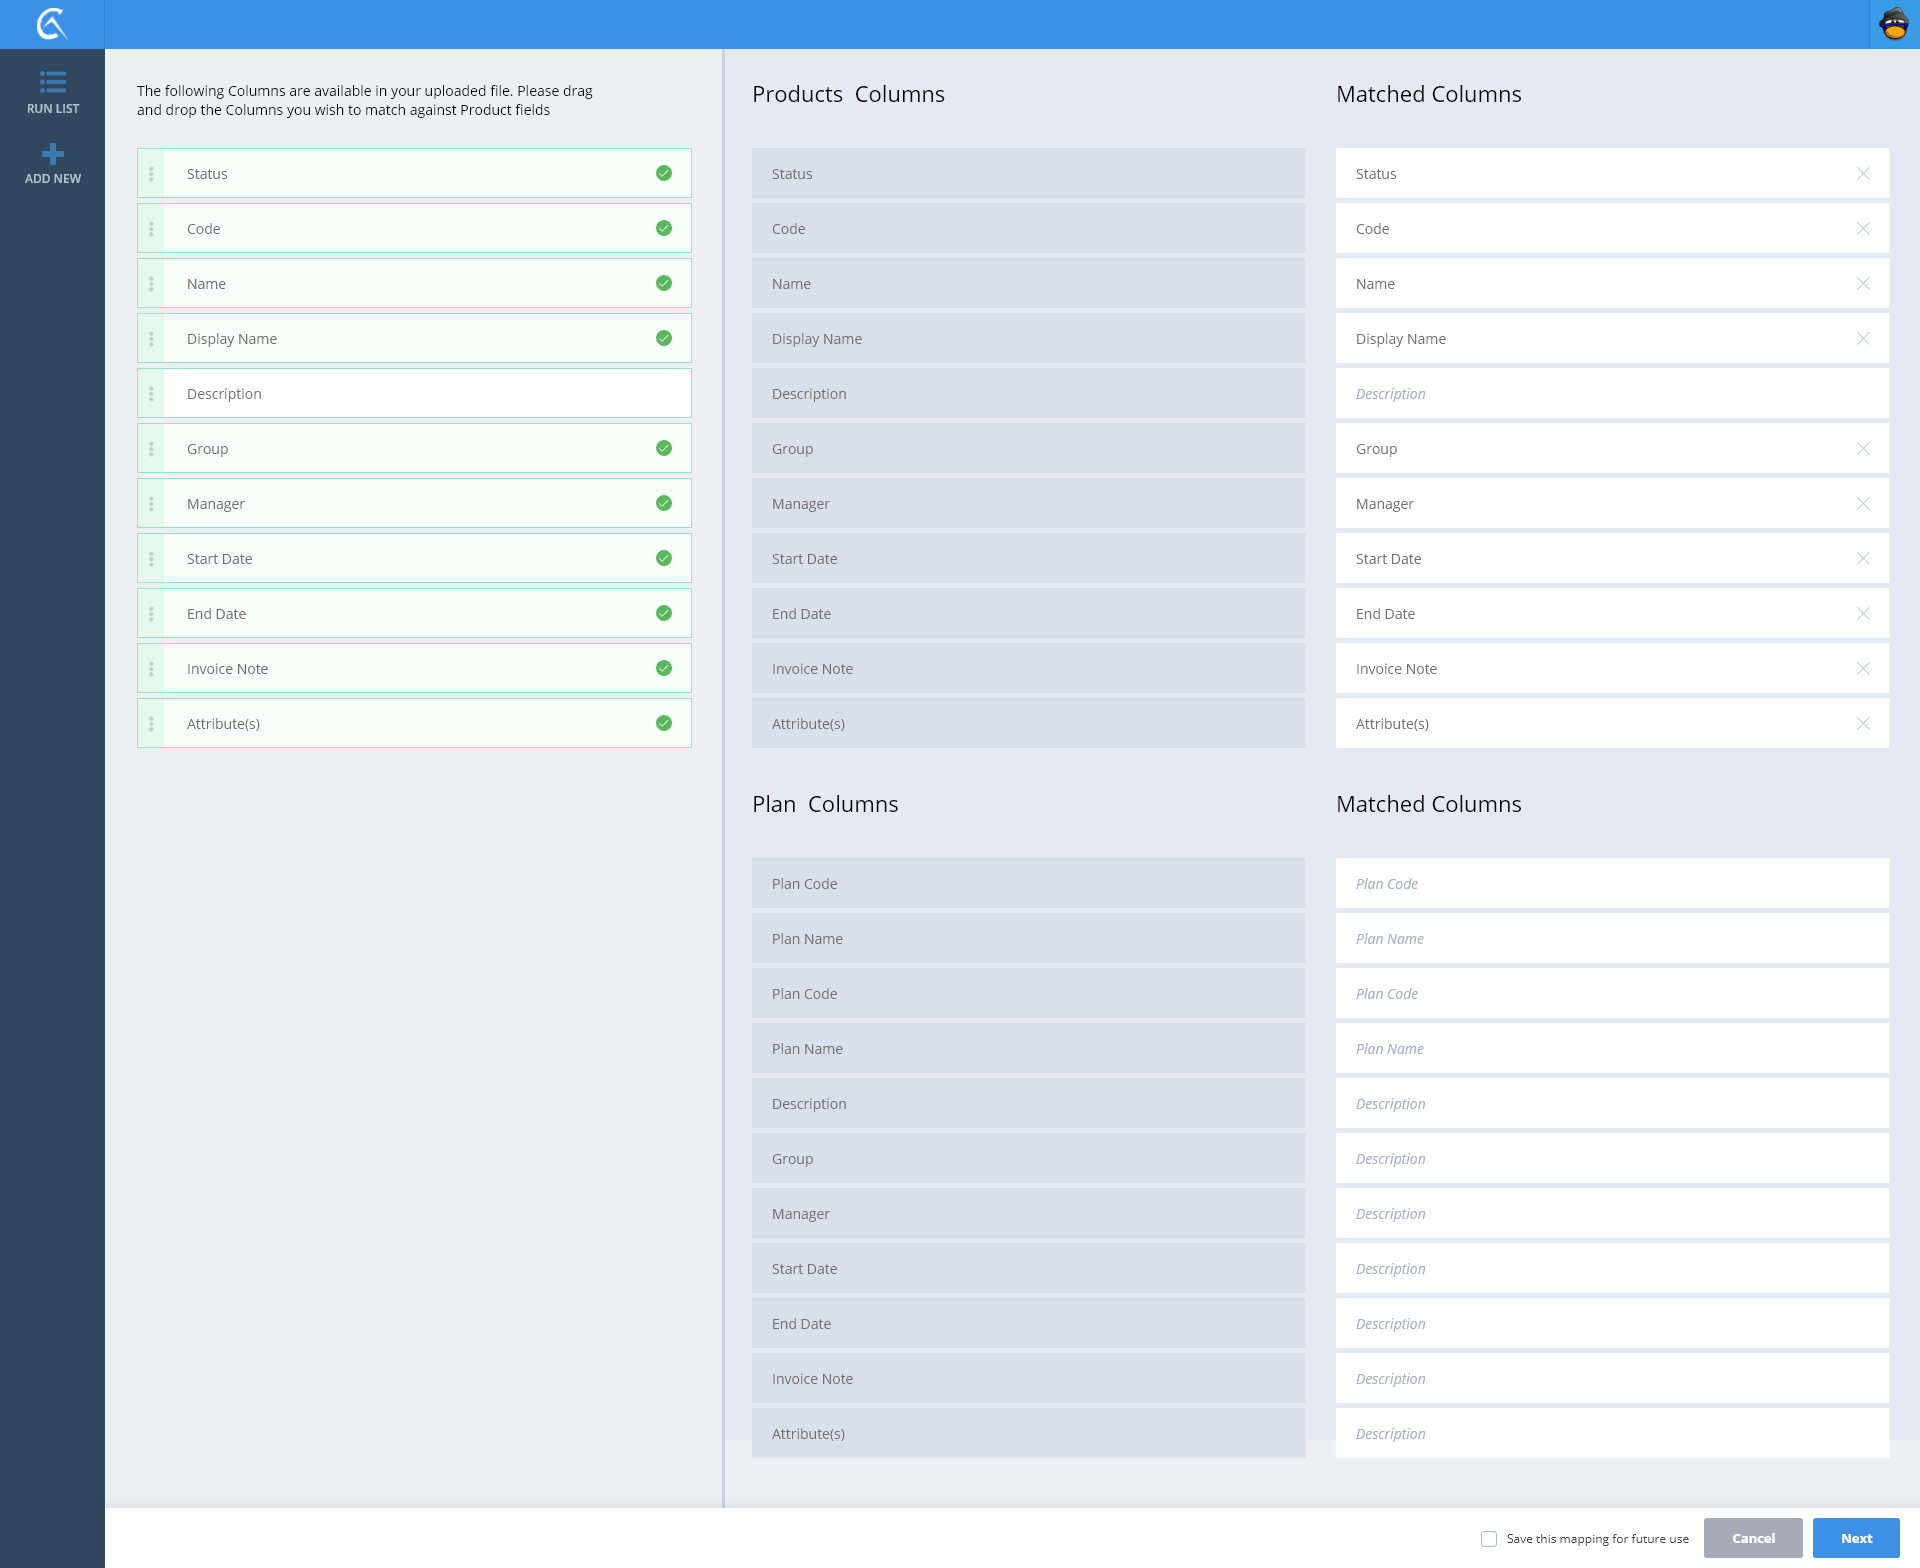Click the drag handle of Description column

coord(151,394)
